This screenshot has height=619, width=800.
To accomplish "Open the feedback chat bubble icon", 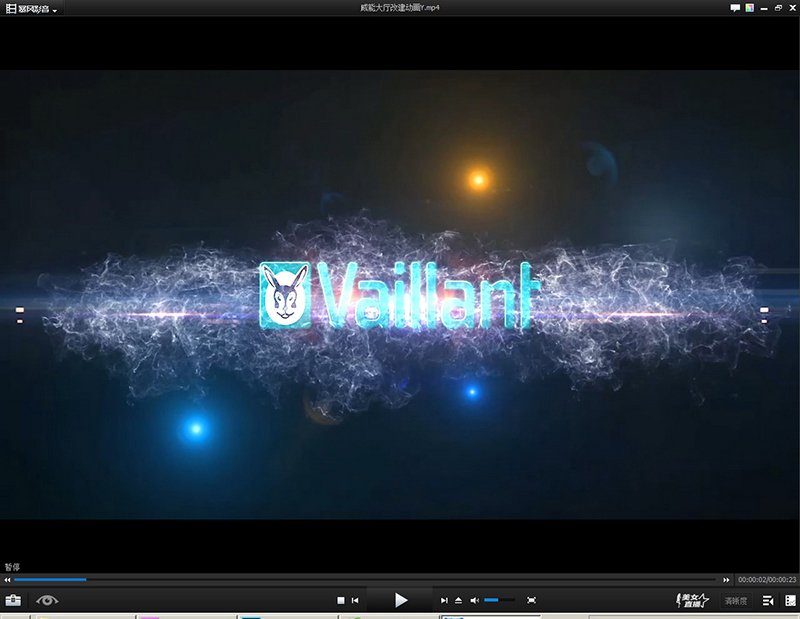I will (x=735, y=8).
